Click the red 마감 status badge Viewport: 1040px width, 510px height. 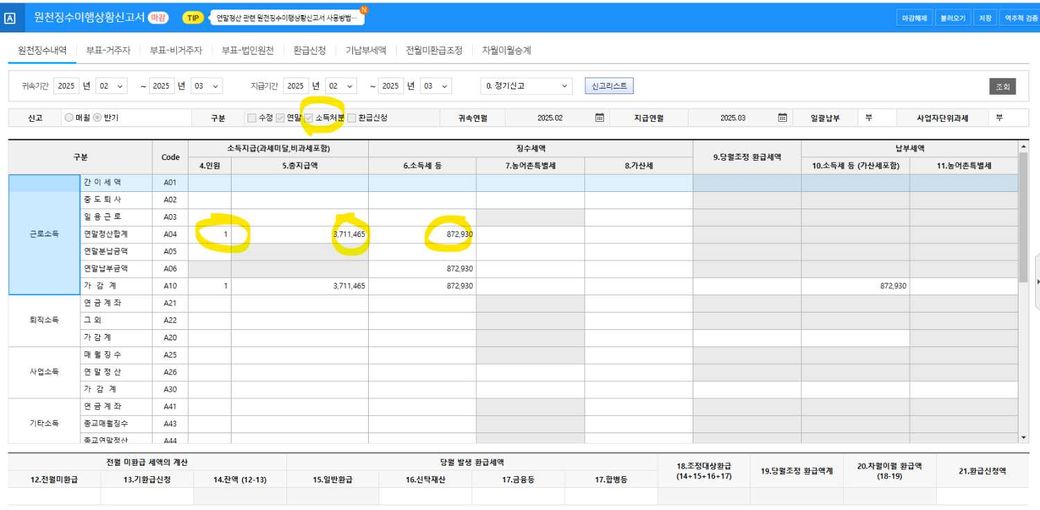157,18
